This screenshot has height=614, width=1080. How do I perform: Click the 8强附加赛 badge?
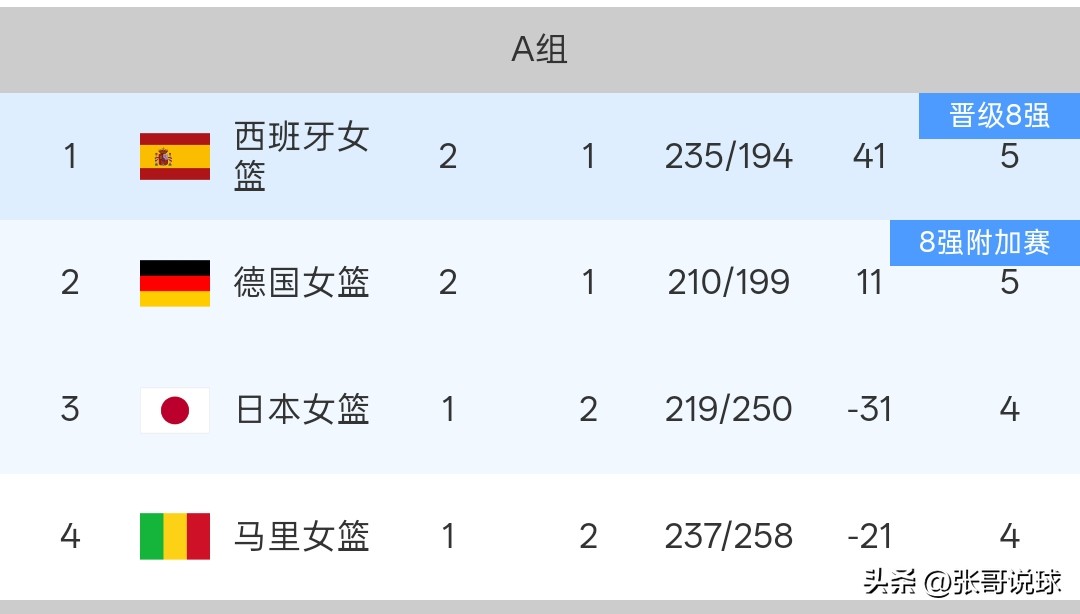985,243
